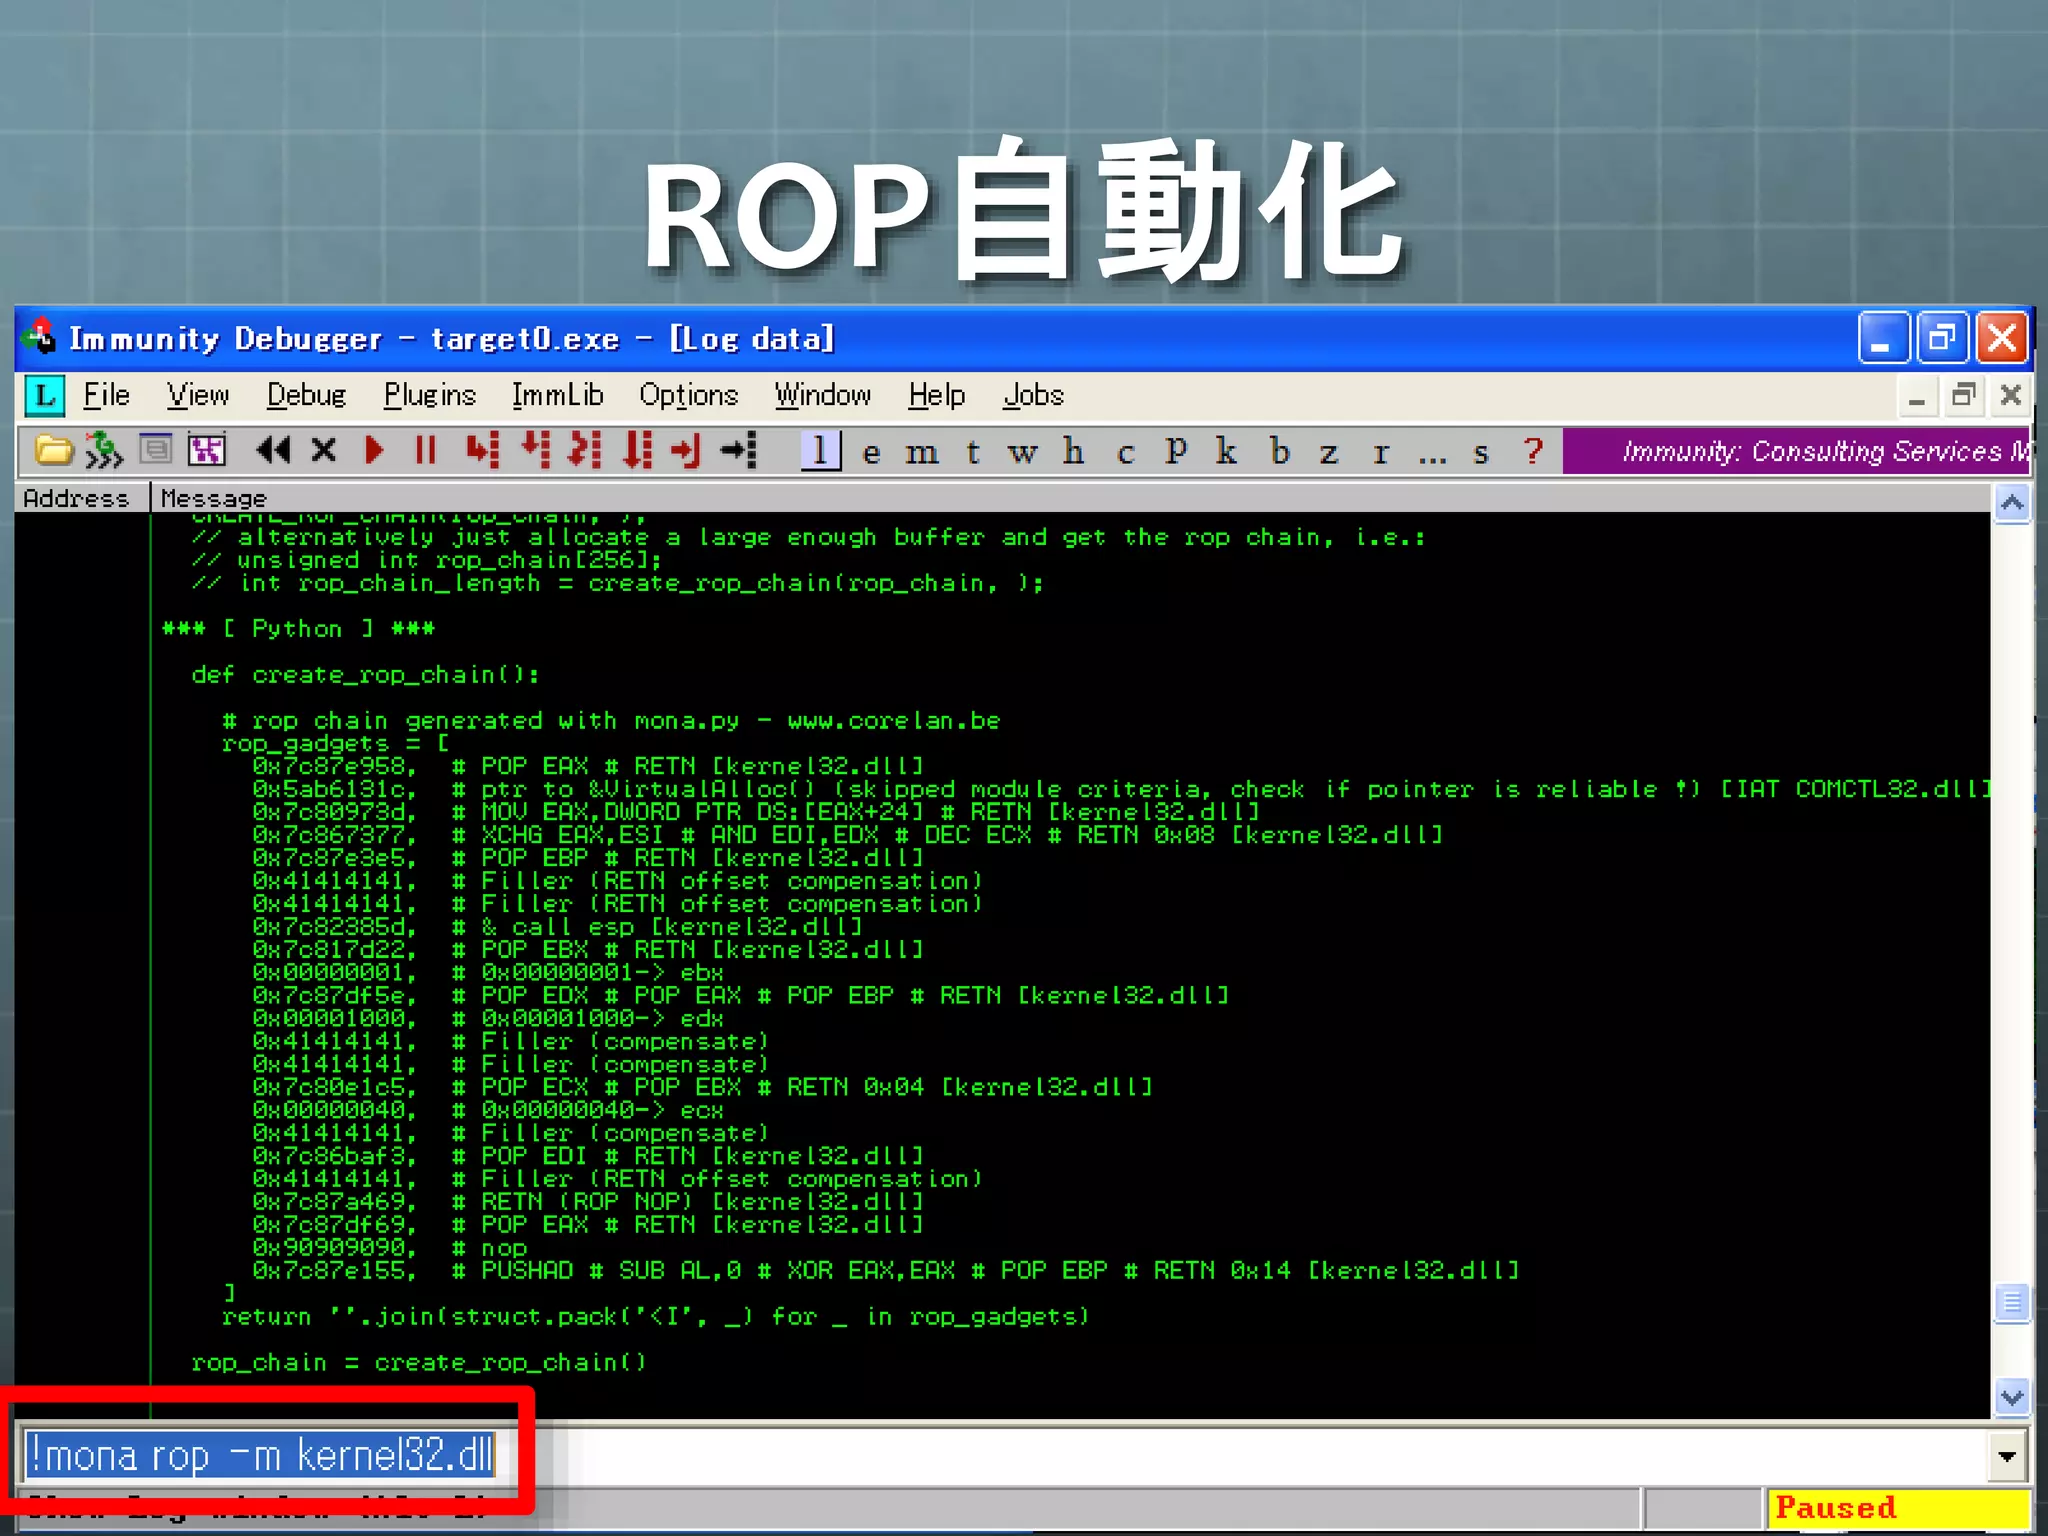Click the Step into toolbar icon

[482, 451]
